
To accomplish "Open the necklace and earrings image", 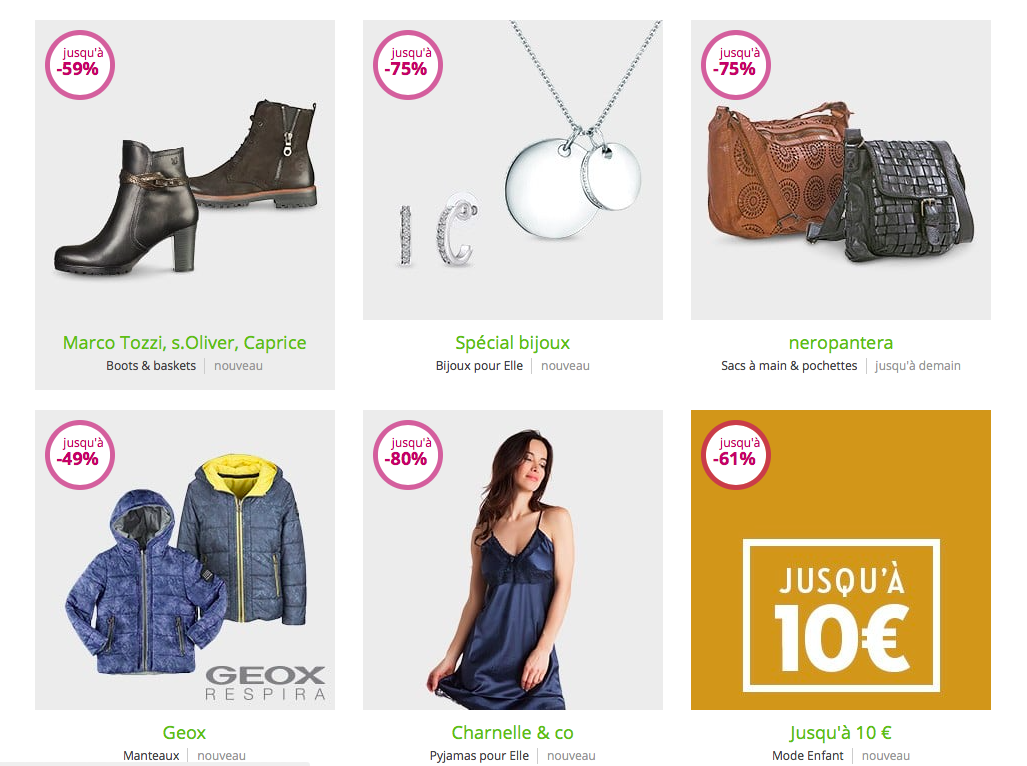I will 513,170.
